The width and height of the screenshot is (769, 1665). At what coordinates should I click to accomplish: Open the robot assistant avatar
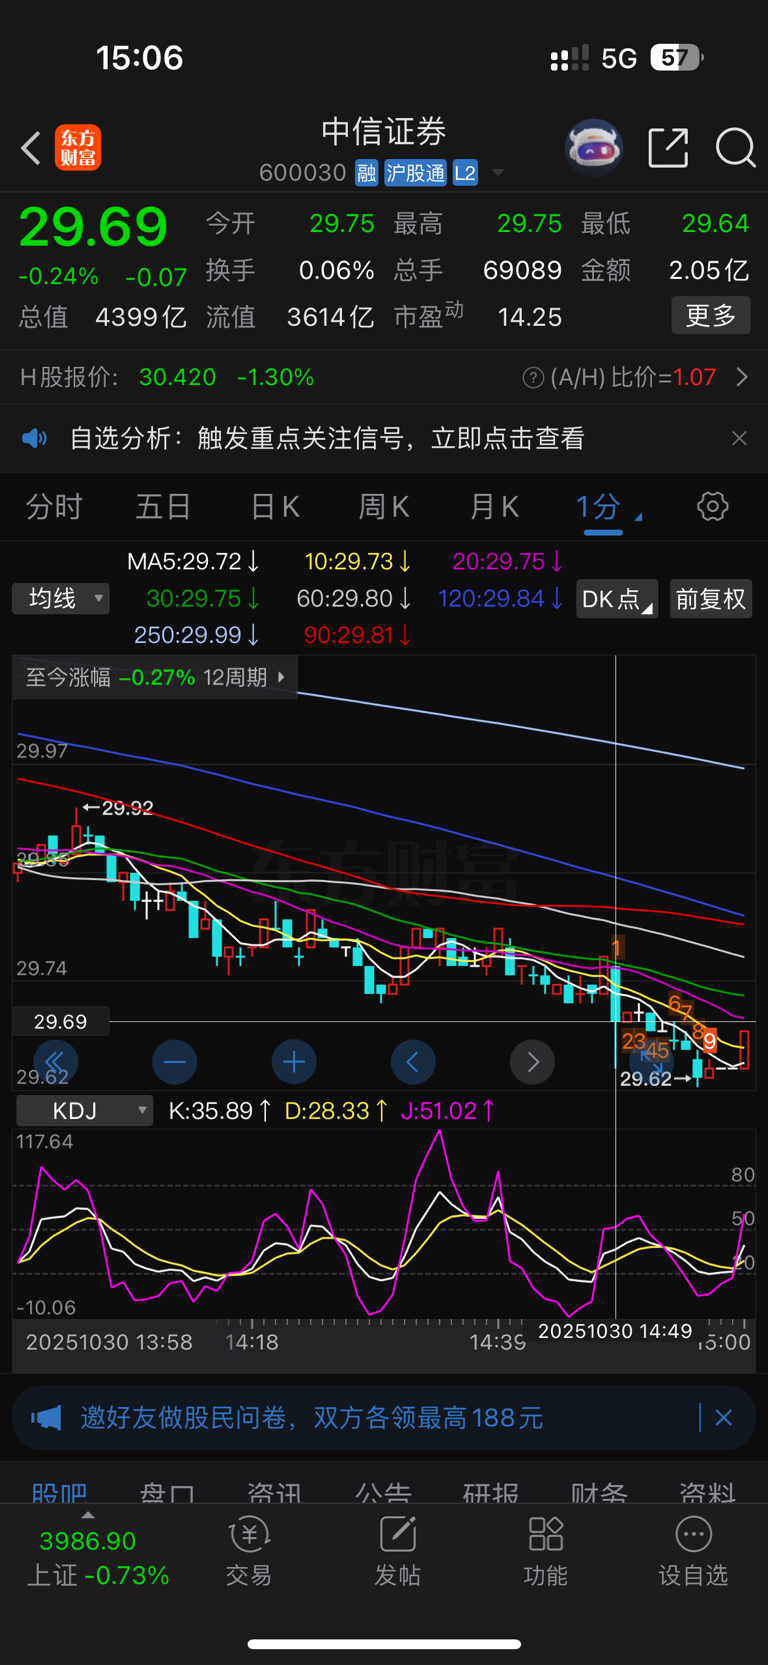[594, 148]
